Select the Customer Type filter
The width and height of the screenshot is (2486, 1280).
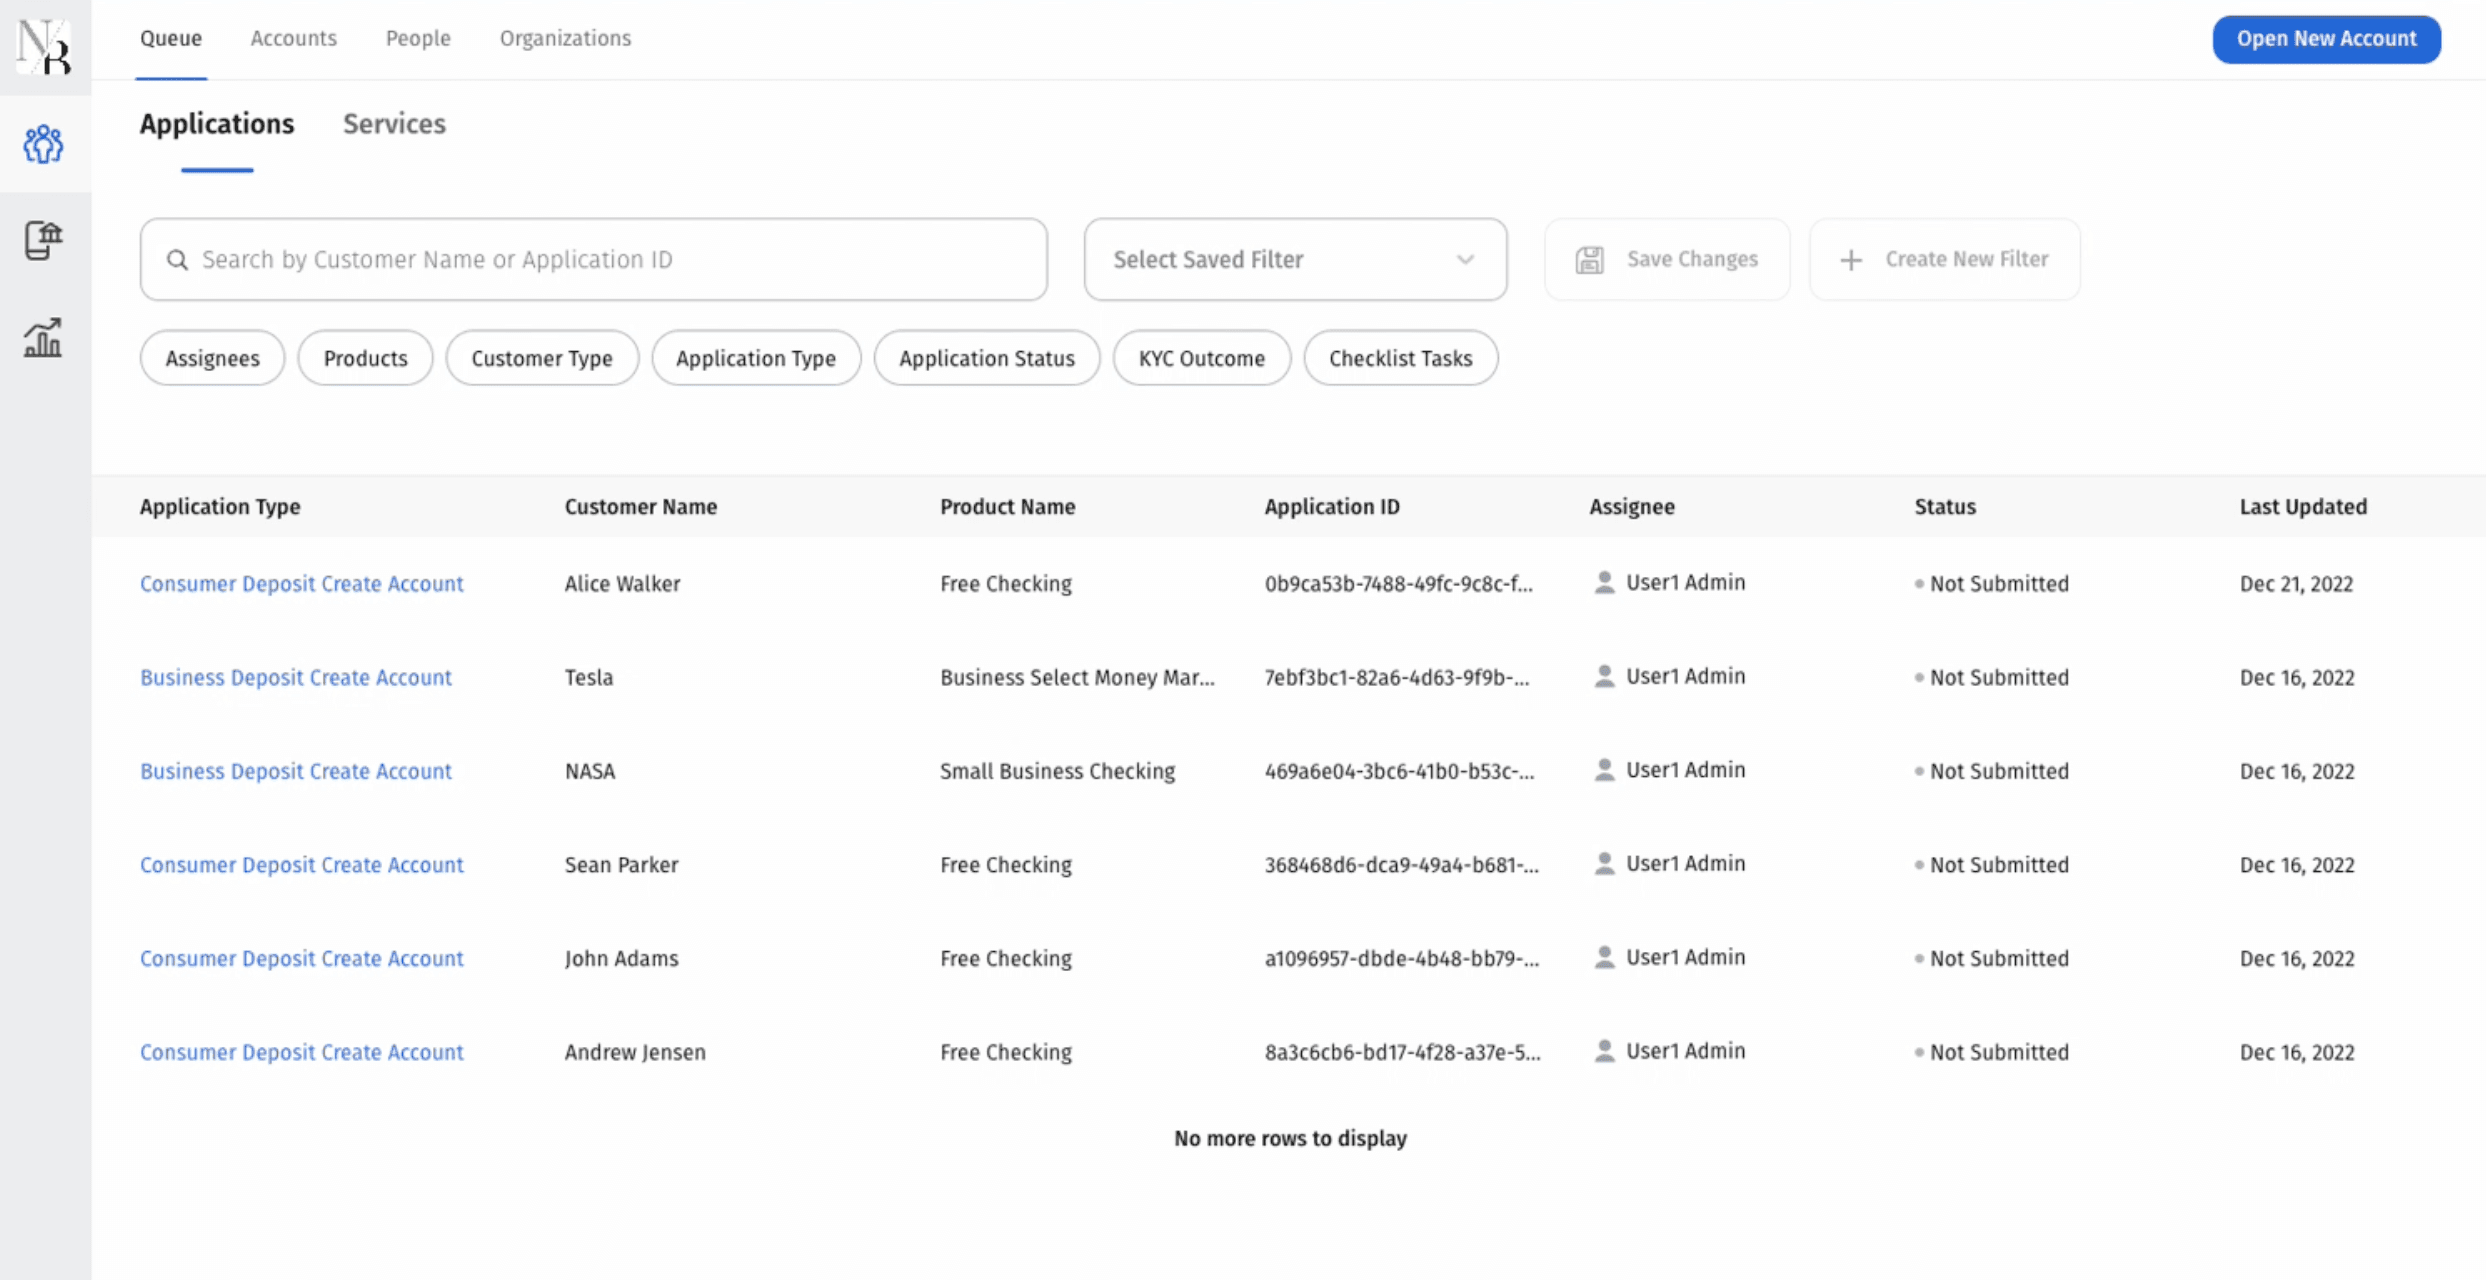pyautogui.click(x=540, y=358)
